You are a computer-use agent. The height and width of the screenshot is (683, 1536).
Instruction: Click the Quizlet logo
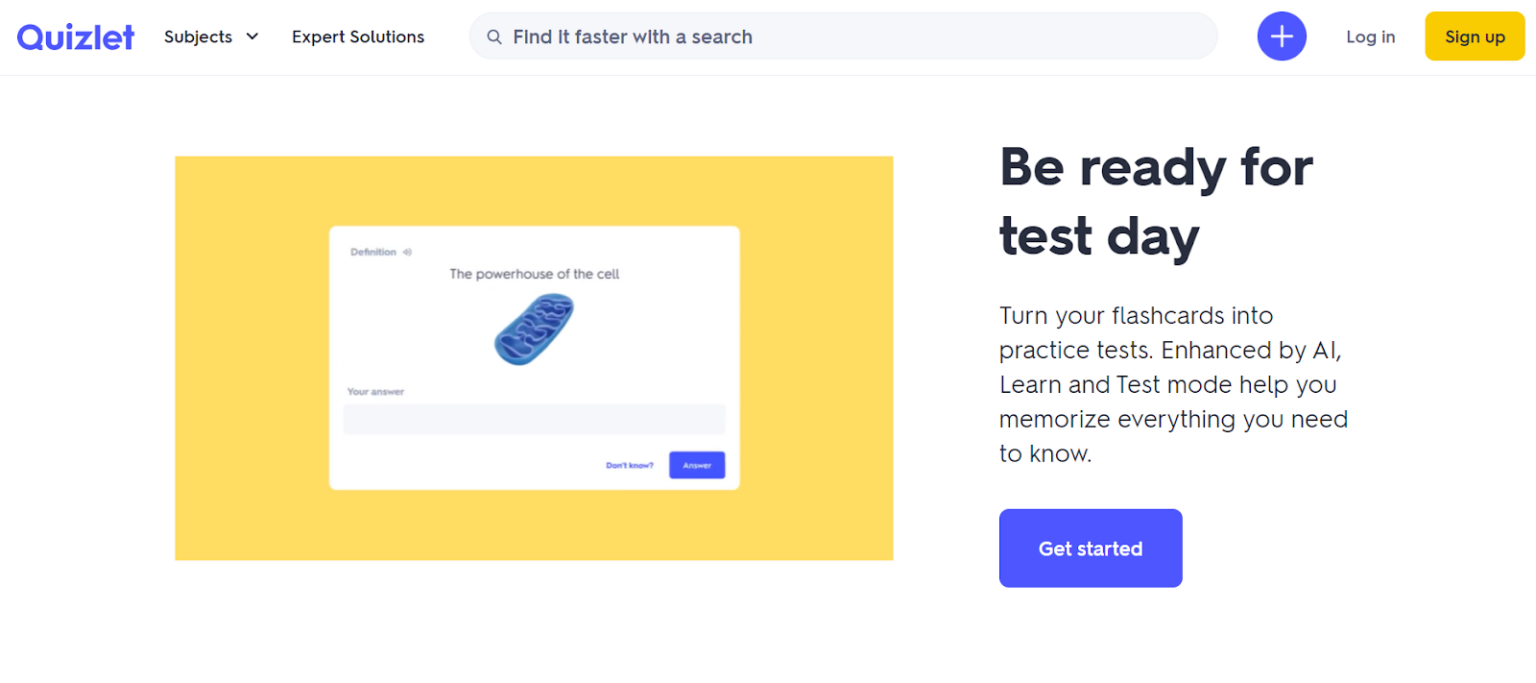[75, 36]
